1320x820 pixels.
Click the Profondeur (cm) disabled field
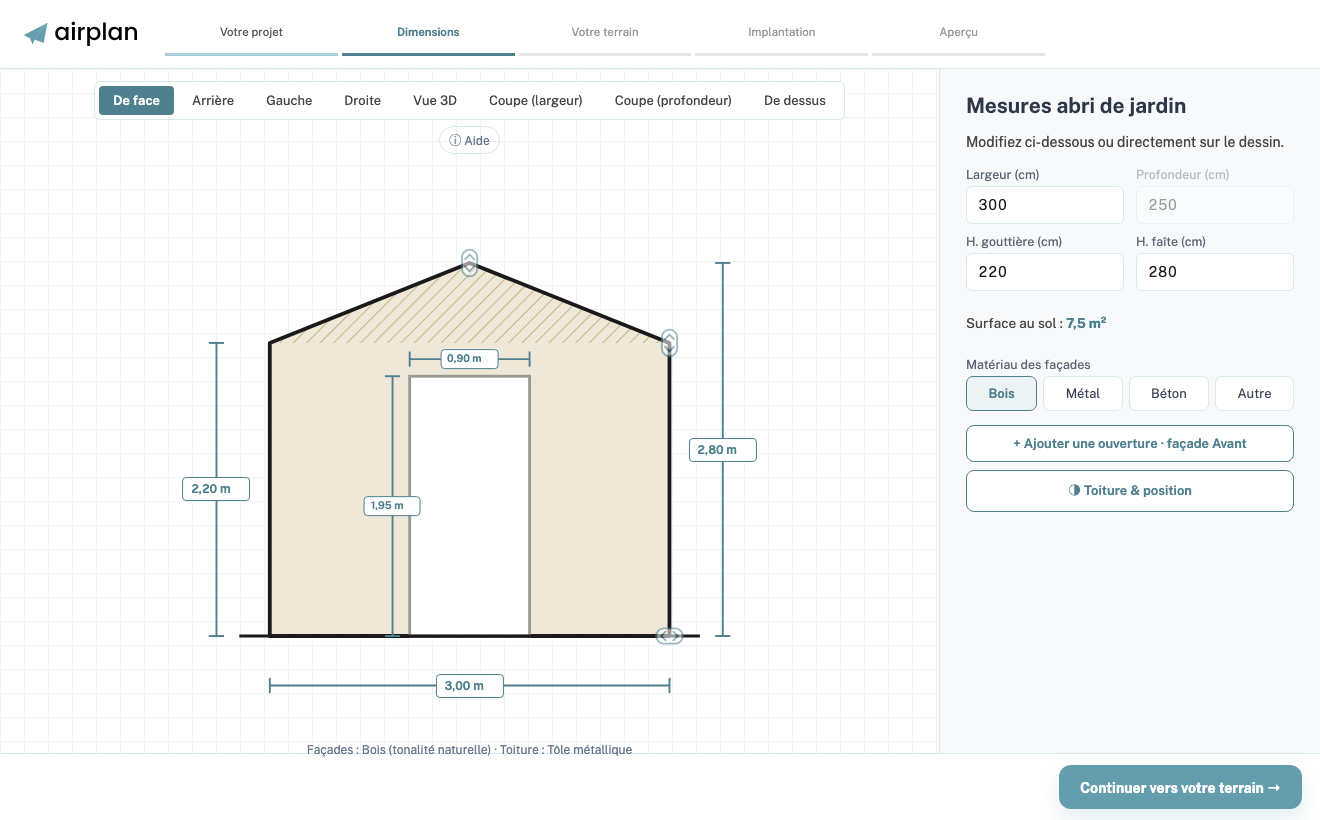tap(1215, 205)
